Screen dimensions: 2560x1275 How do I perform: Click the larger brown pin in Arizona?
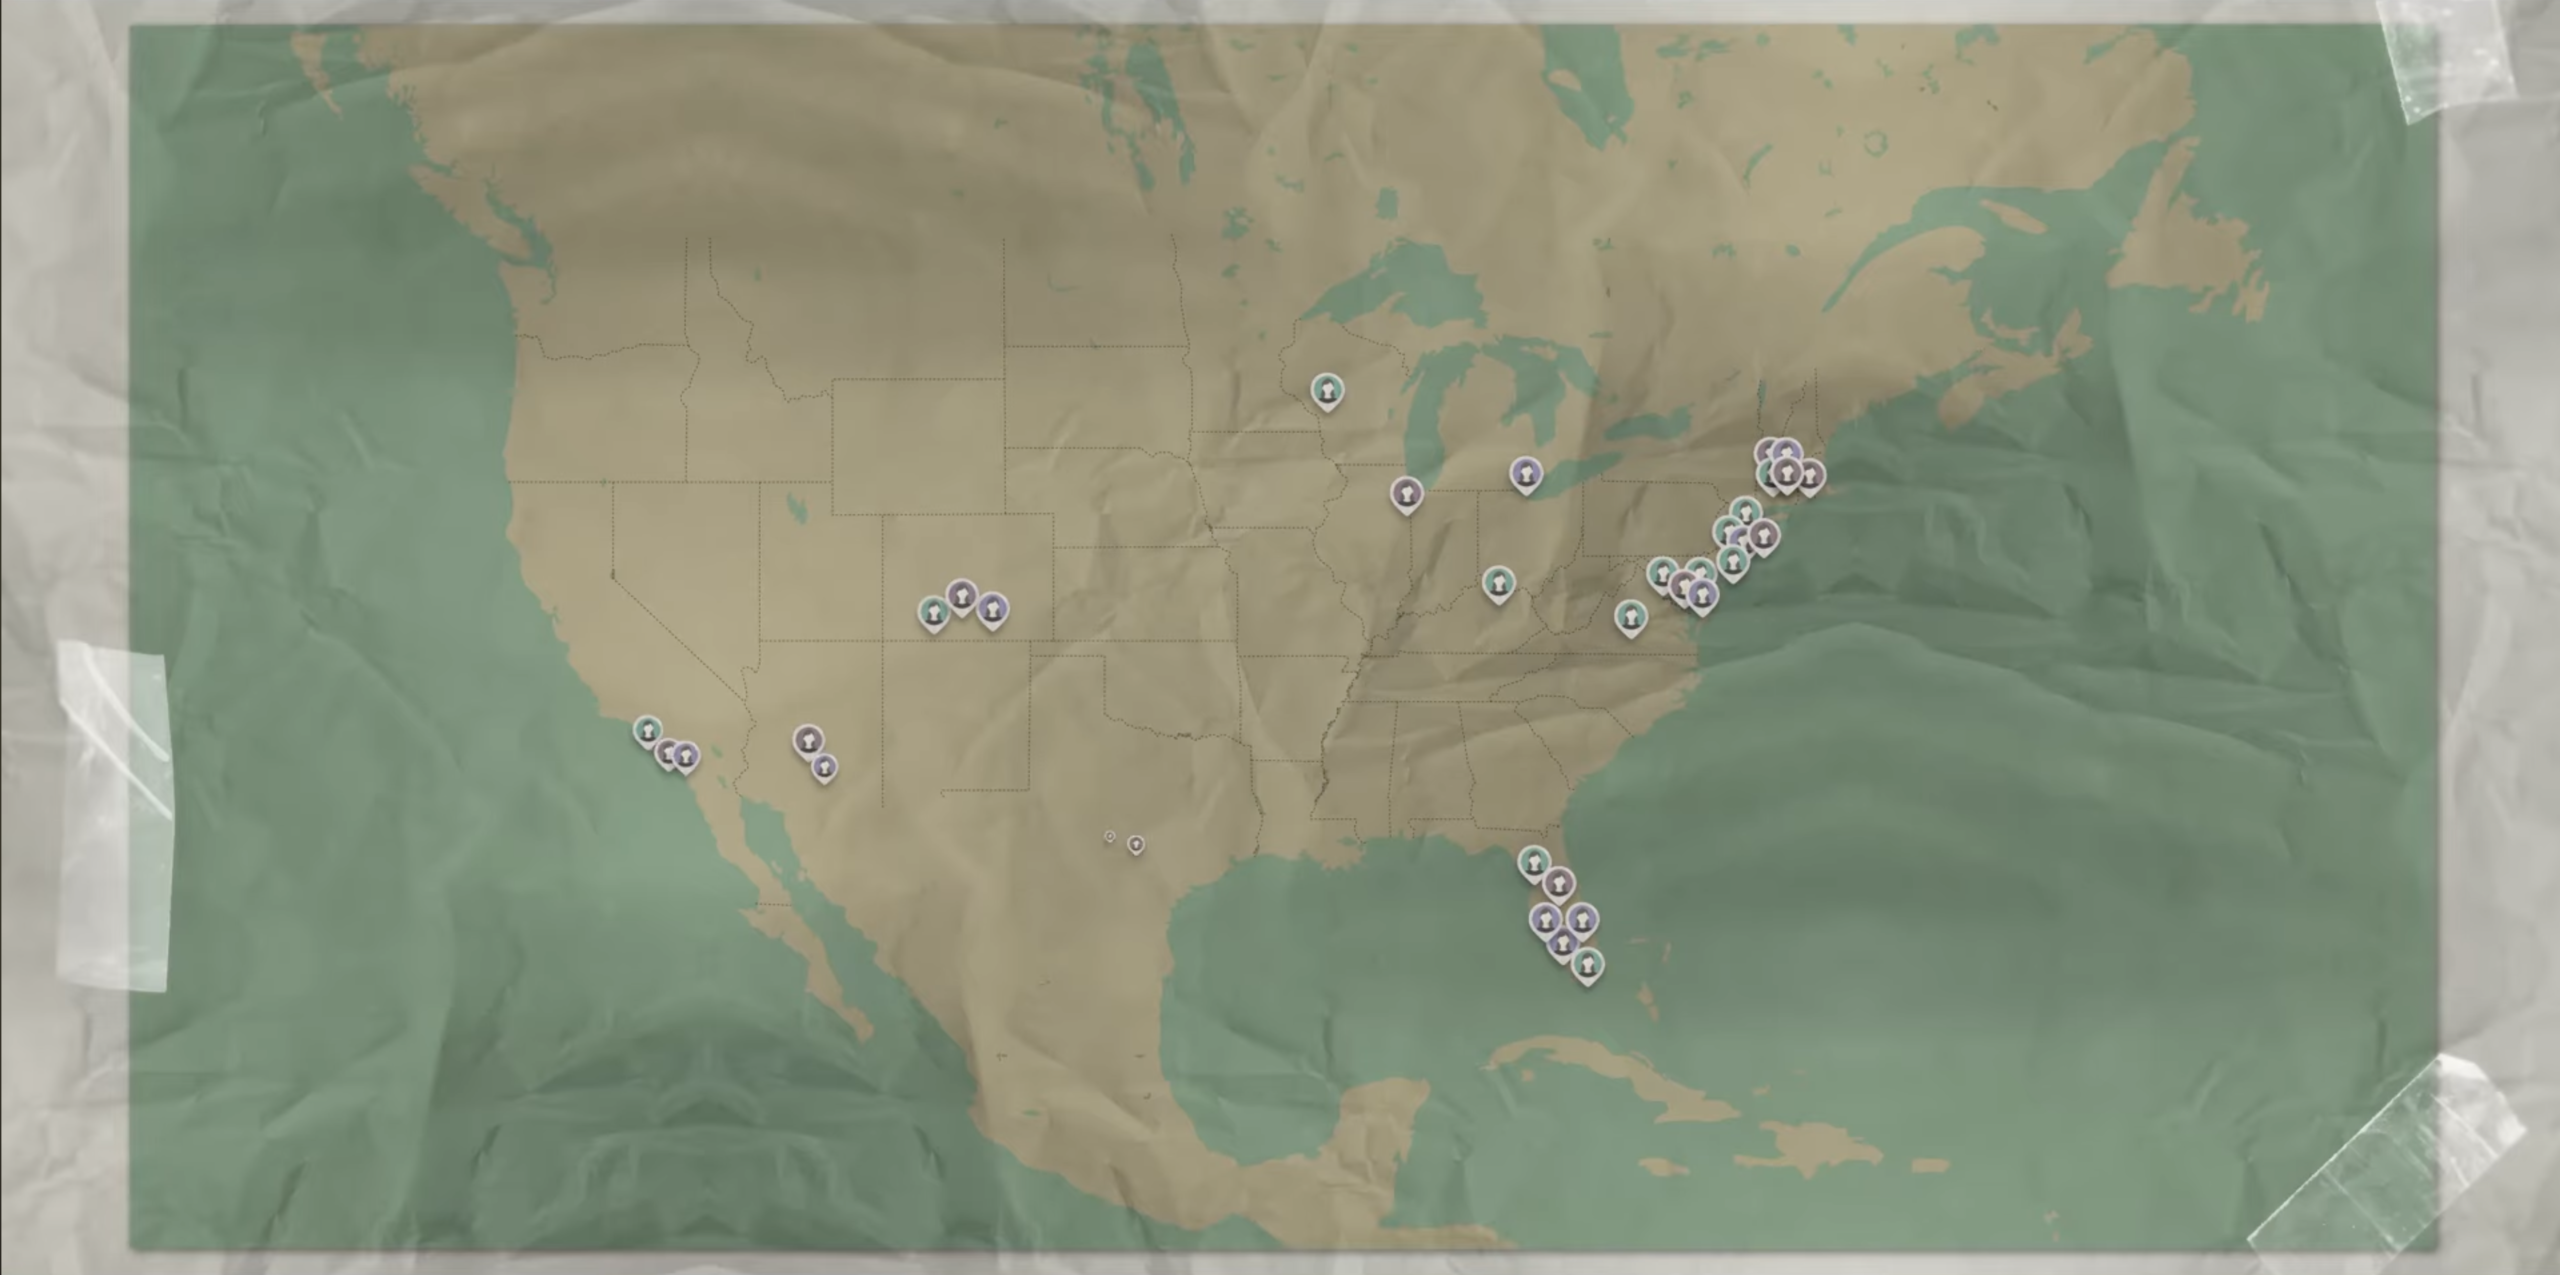pyautogui.click(x=808, y=740)
